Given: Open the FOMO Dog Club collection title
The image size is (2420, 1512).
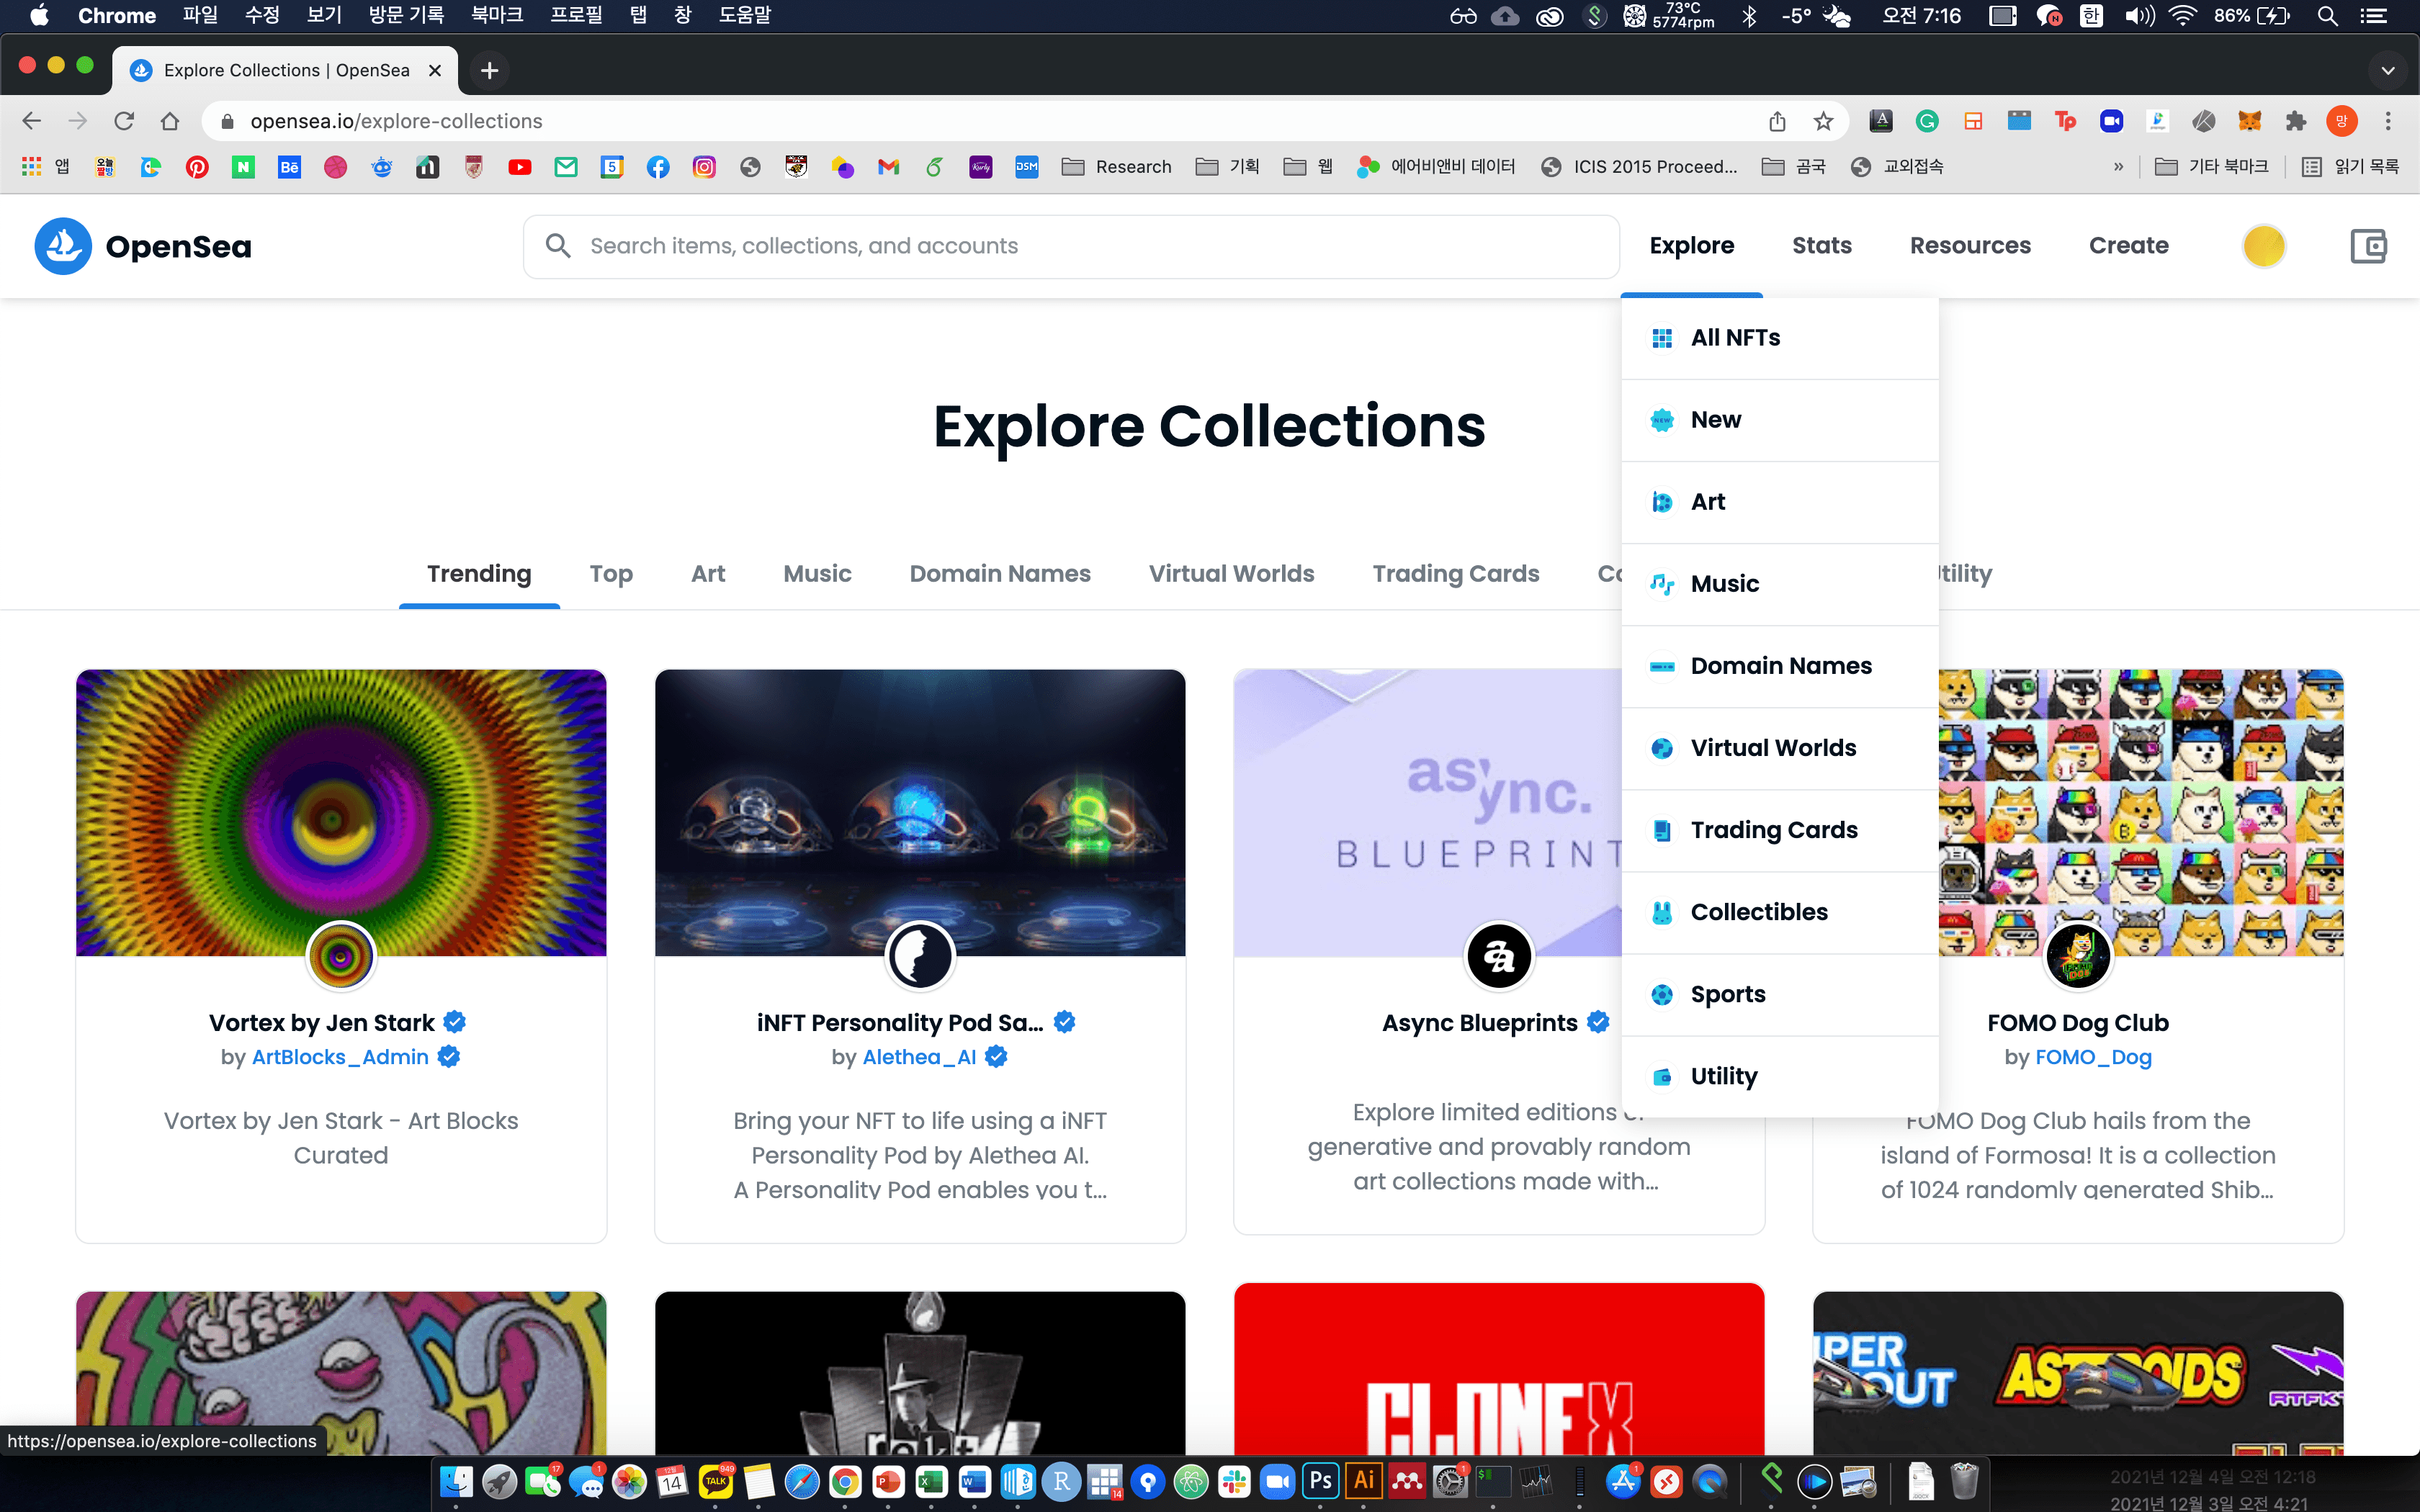Looking at the screenshot, I should tap(2078, 1023).
